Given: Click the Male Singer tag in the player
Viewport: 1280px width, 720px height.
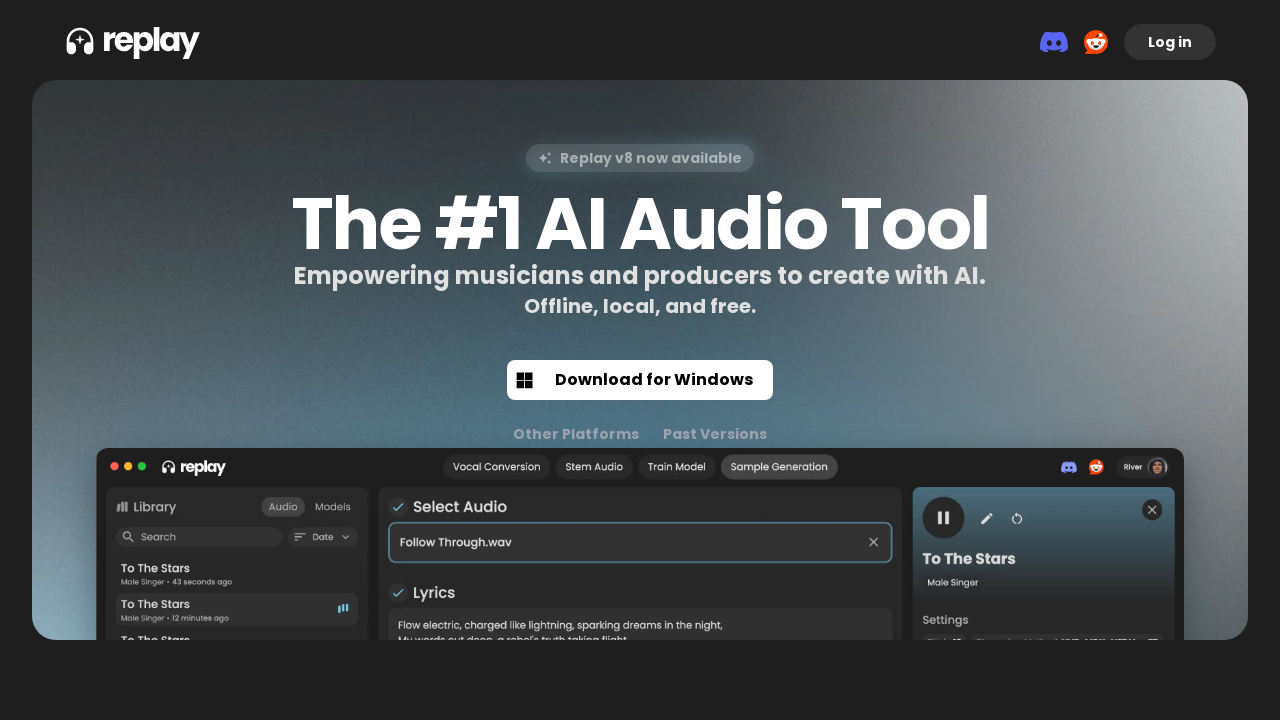Looking at the screenshot, I should click(952, 582).
